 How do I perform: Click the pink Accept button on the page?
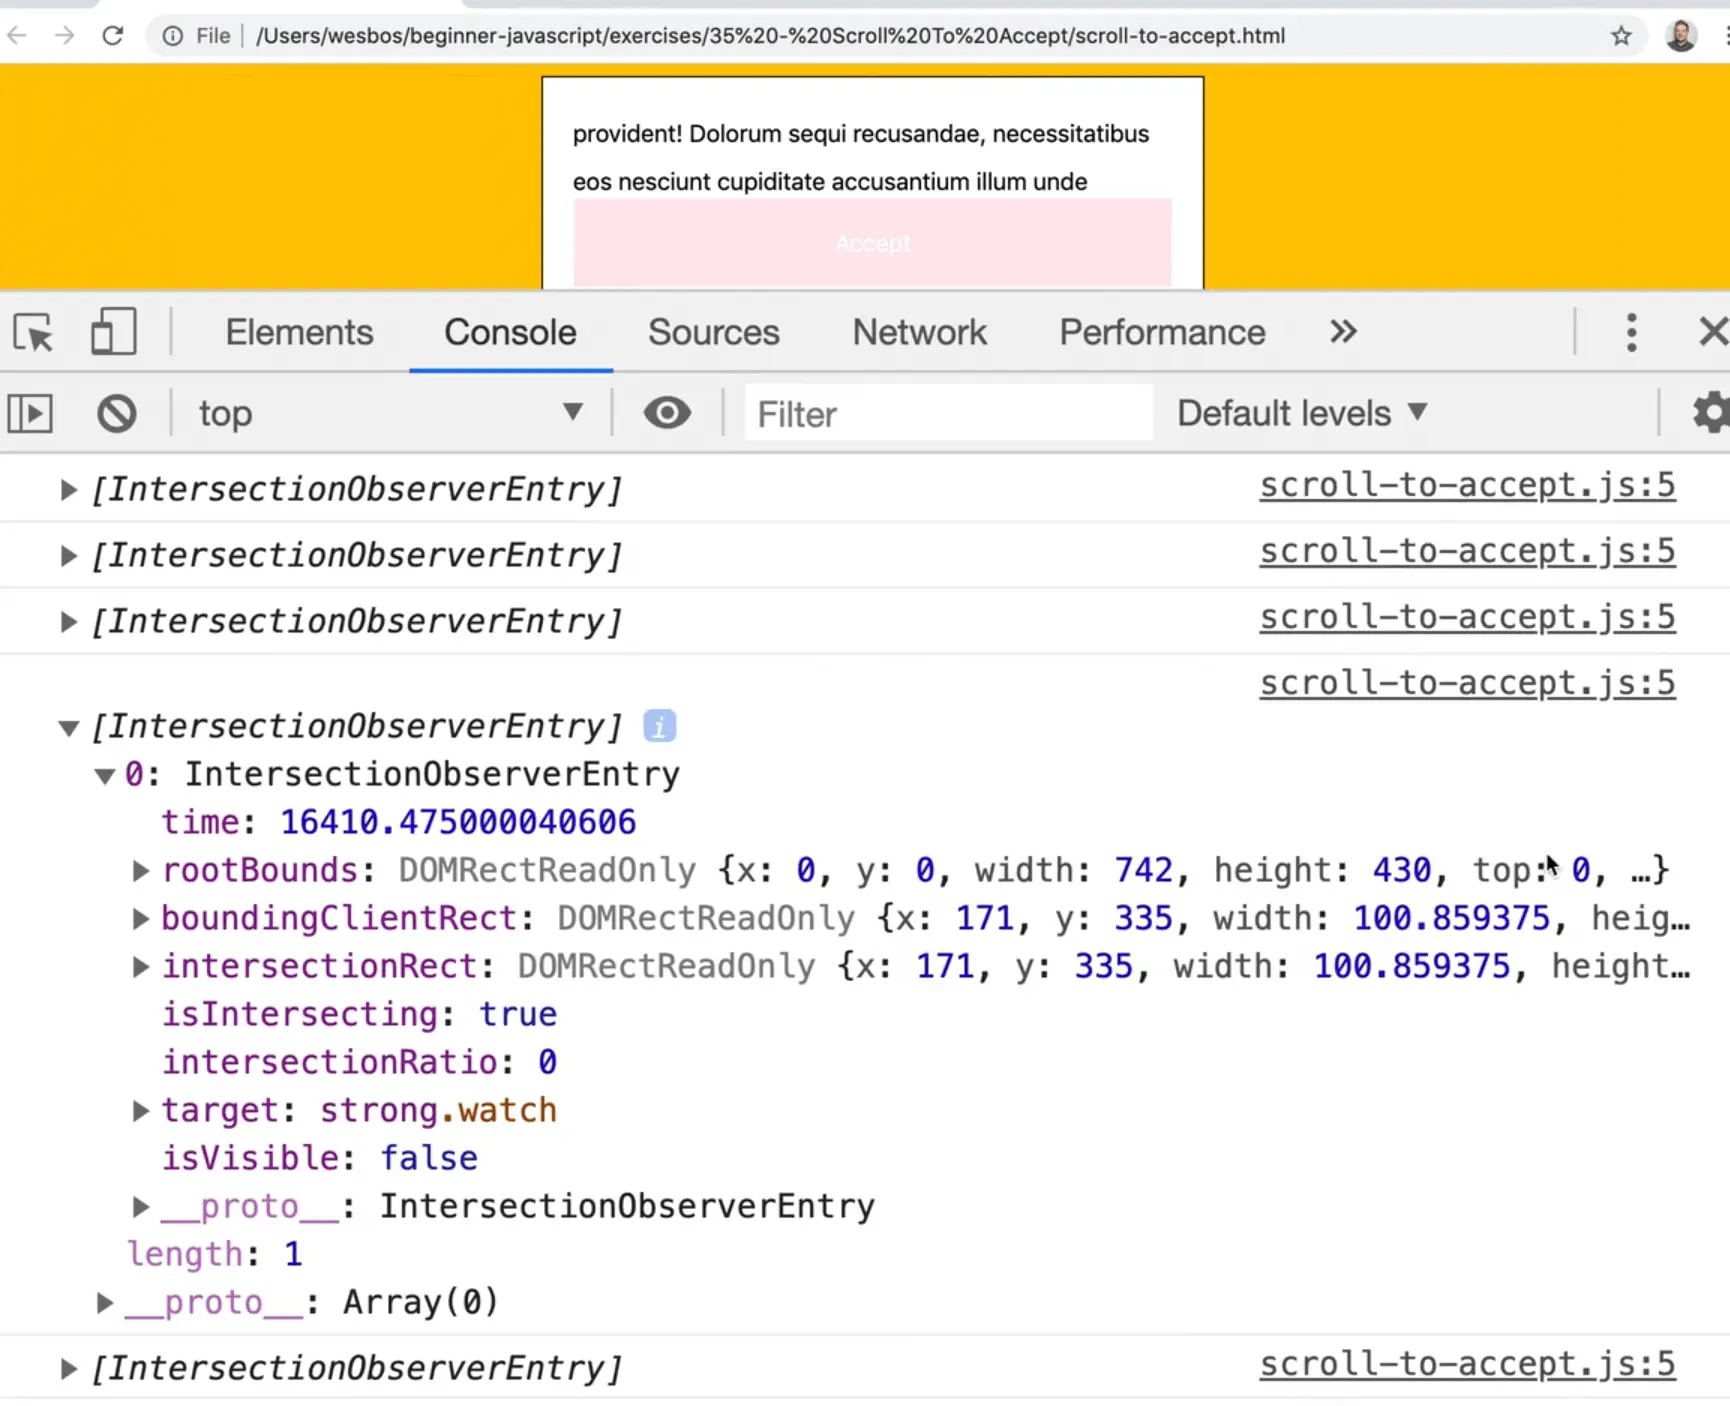point(872,243)
